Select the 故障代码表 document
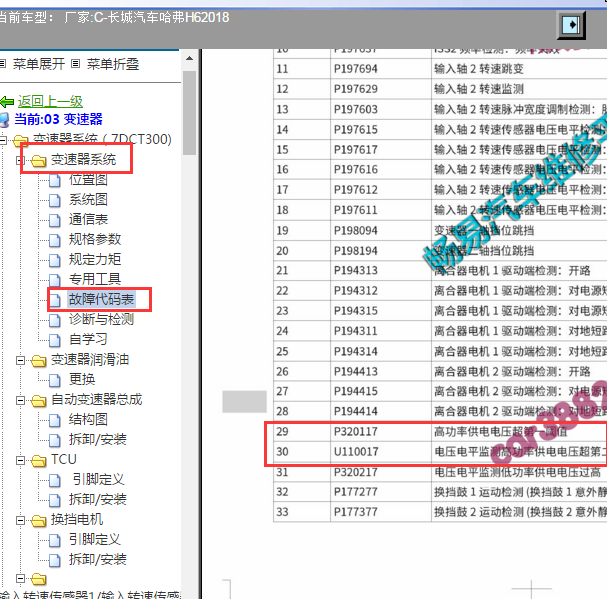607x599 pixels. point(101,299)
